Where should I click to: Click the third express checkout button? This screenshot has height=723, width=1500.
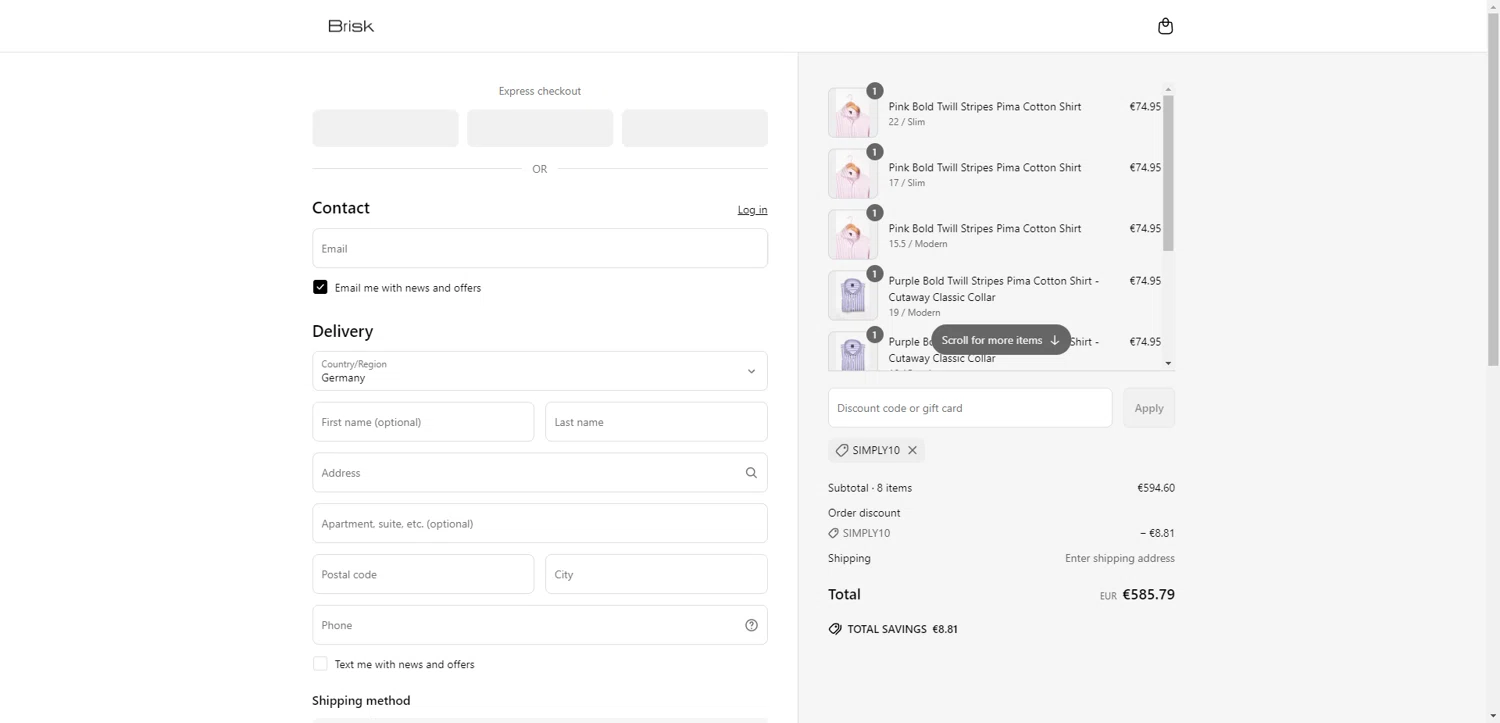(695, 128)
